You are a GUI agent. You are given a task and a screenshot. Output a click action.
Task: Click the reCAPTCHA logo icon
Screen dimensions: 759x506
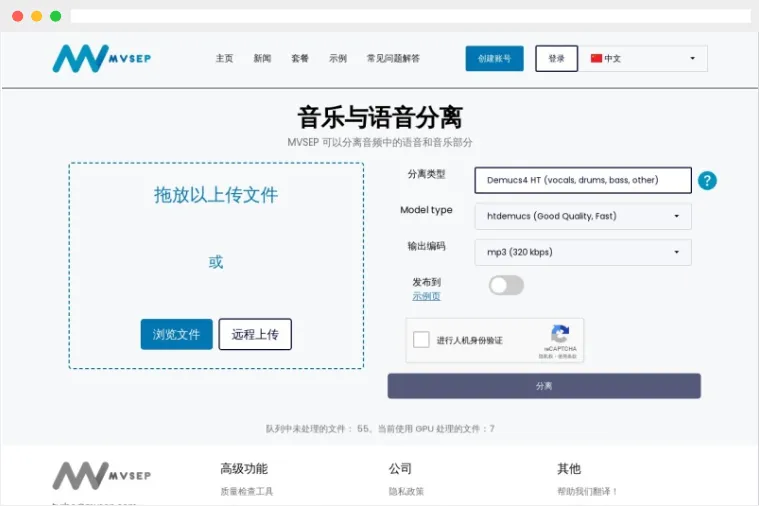[x=560, y=334]
